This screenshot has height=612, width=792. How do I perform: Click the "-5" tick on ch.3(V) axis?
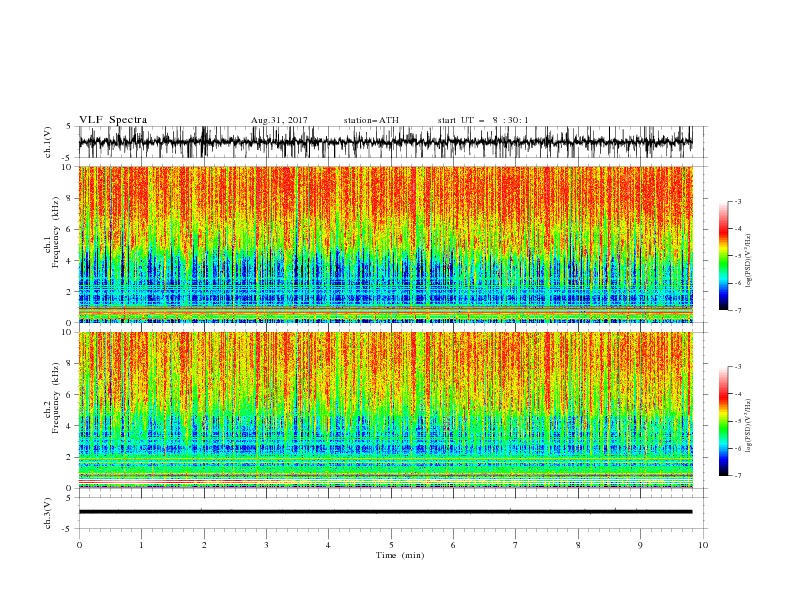[x=68, y=529]
